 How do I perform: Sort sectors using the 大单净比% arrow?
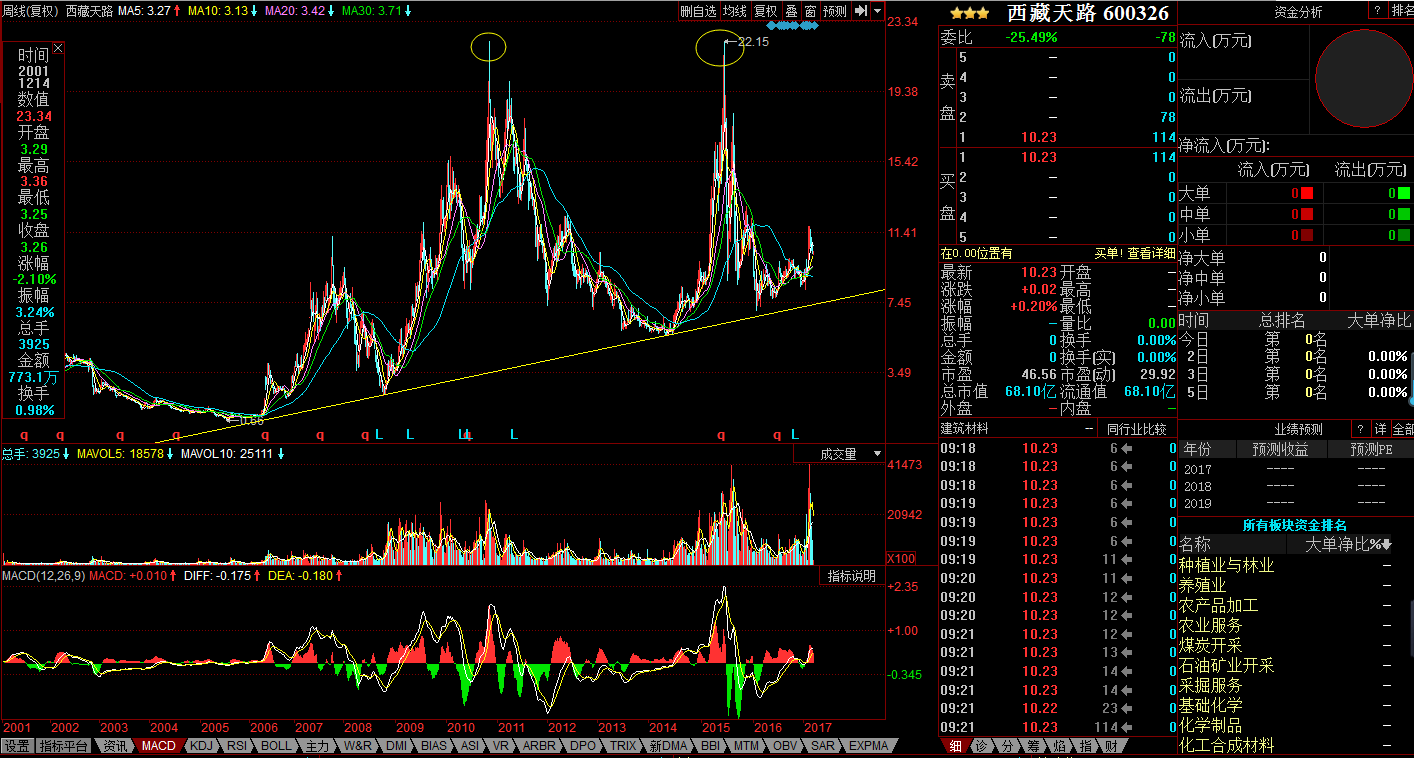pos(1387,545)
